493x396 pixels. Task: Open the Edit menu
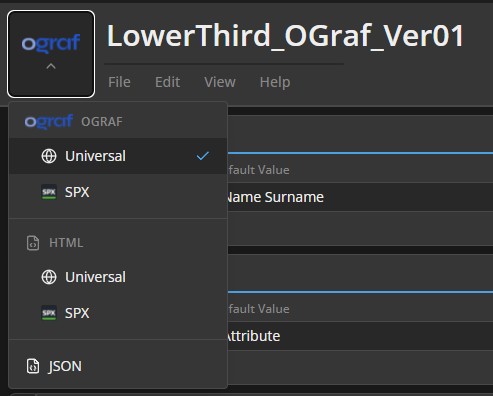(x=167, y=82)
